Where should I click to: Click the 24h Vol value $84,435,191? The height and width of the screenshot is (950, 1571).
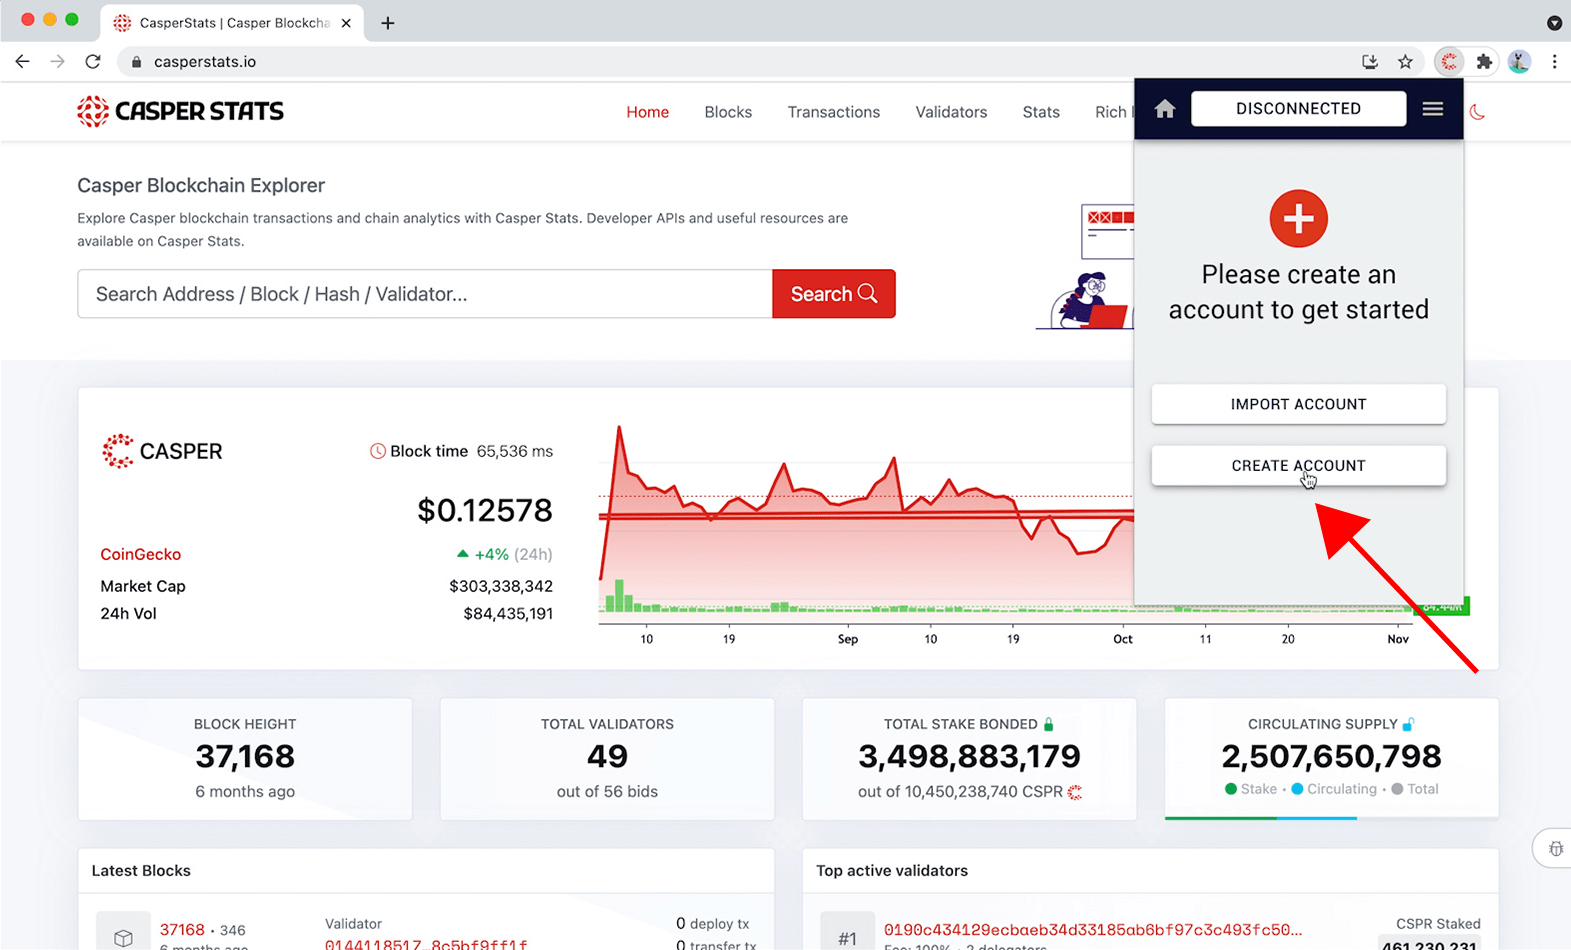pyautogui.click(x=508, y=613)
